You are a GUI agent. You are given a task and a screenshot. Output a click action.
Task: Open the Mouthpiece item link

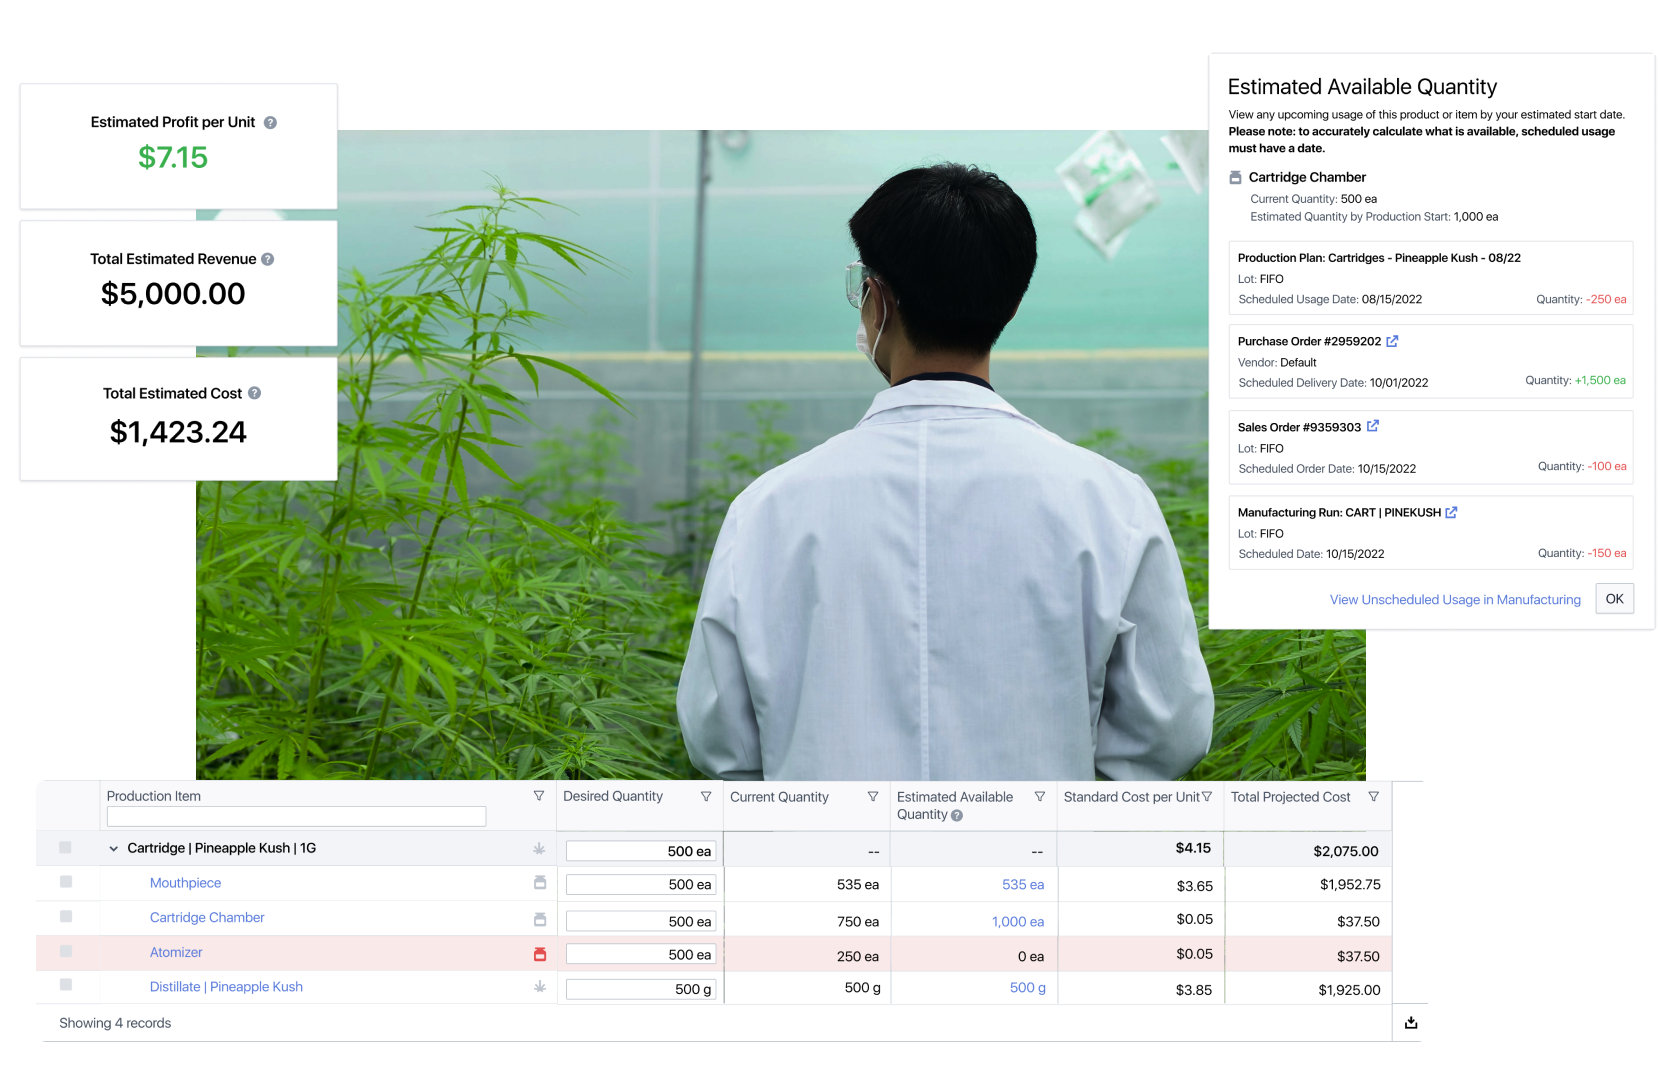tap(185, 883)
